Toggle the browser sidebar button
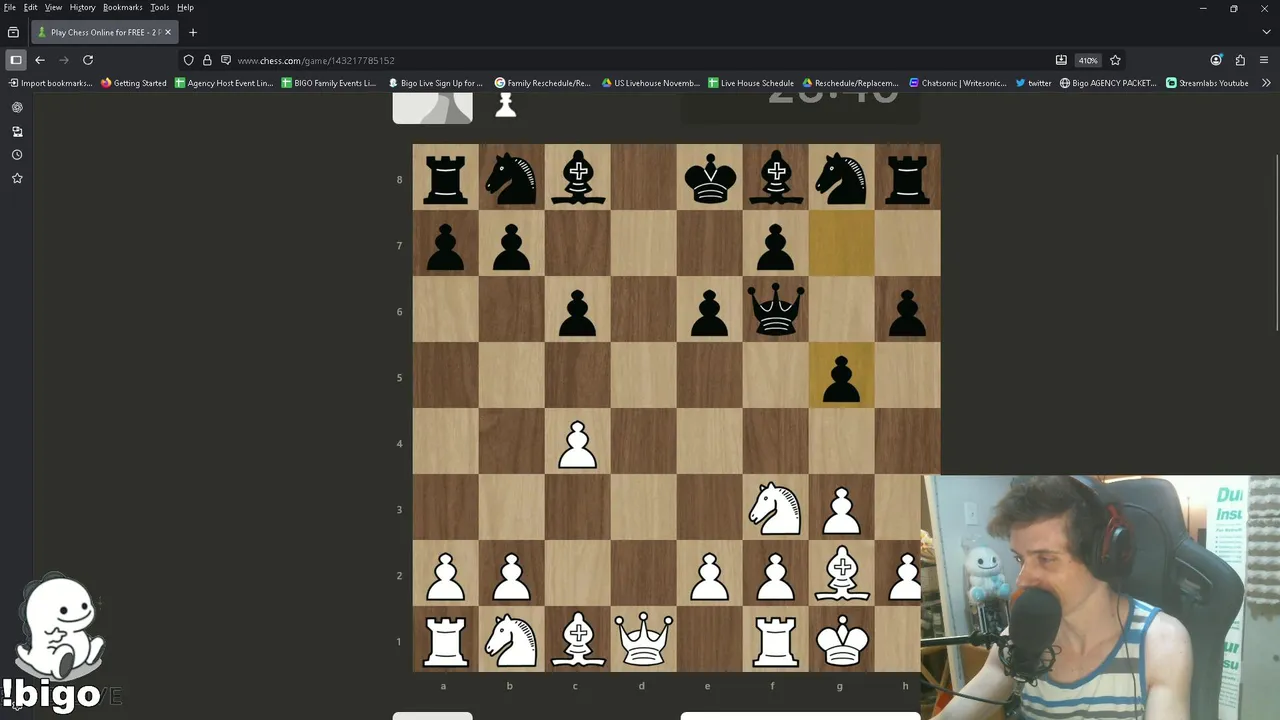Screen dimensions: 1280x720 click(16, 60)
